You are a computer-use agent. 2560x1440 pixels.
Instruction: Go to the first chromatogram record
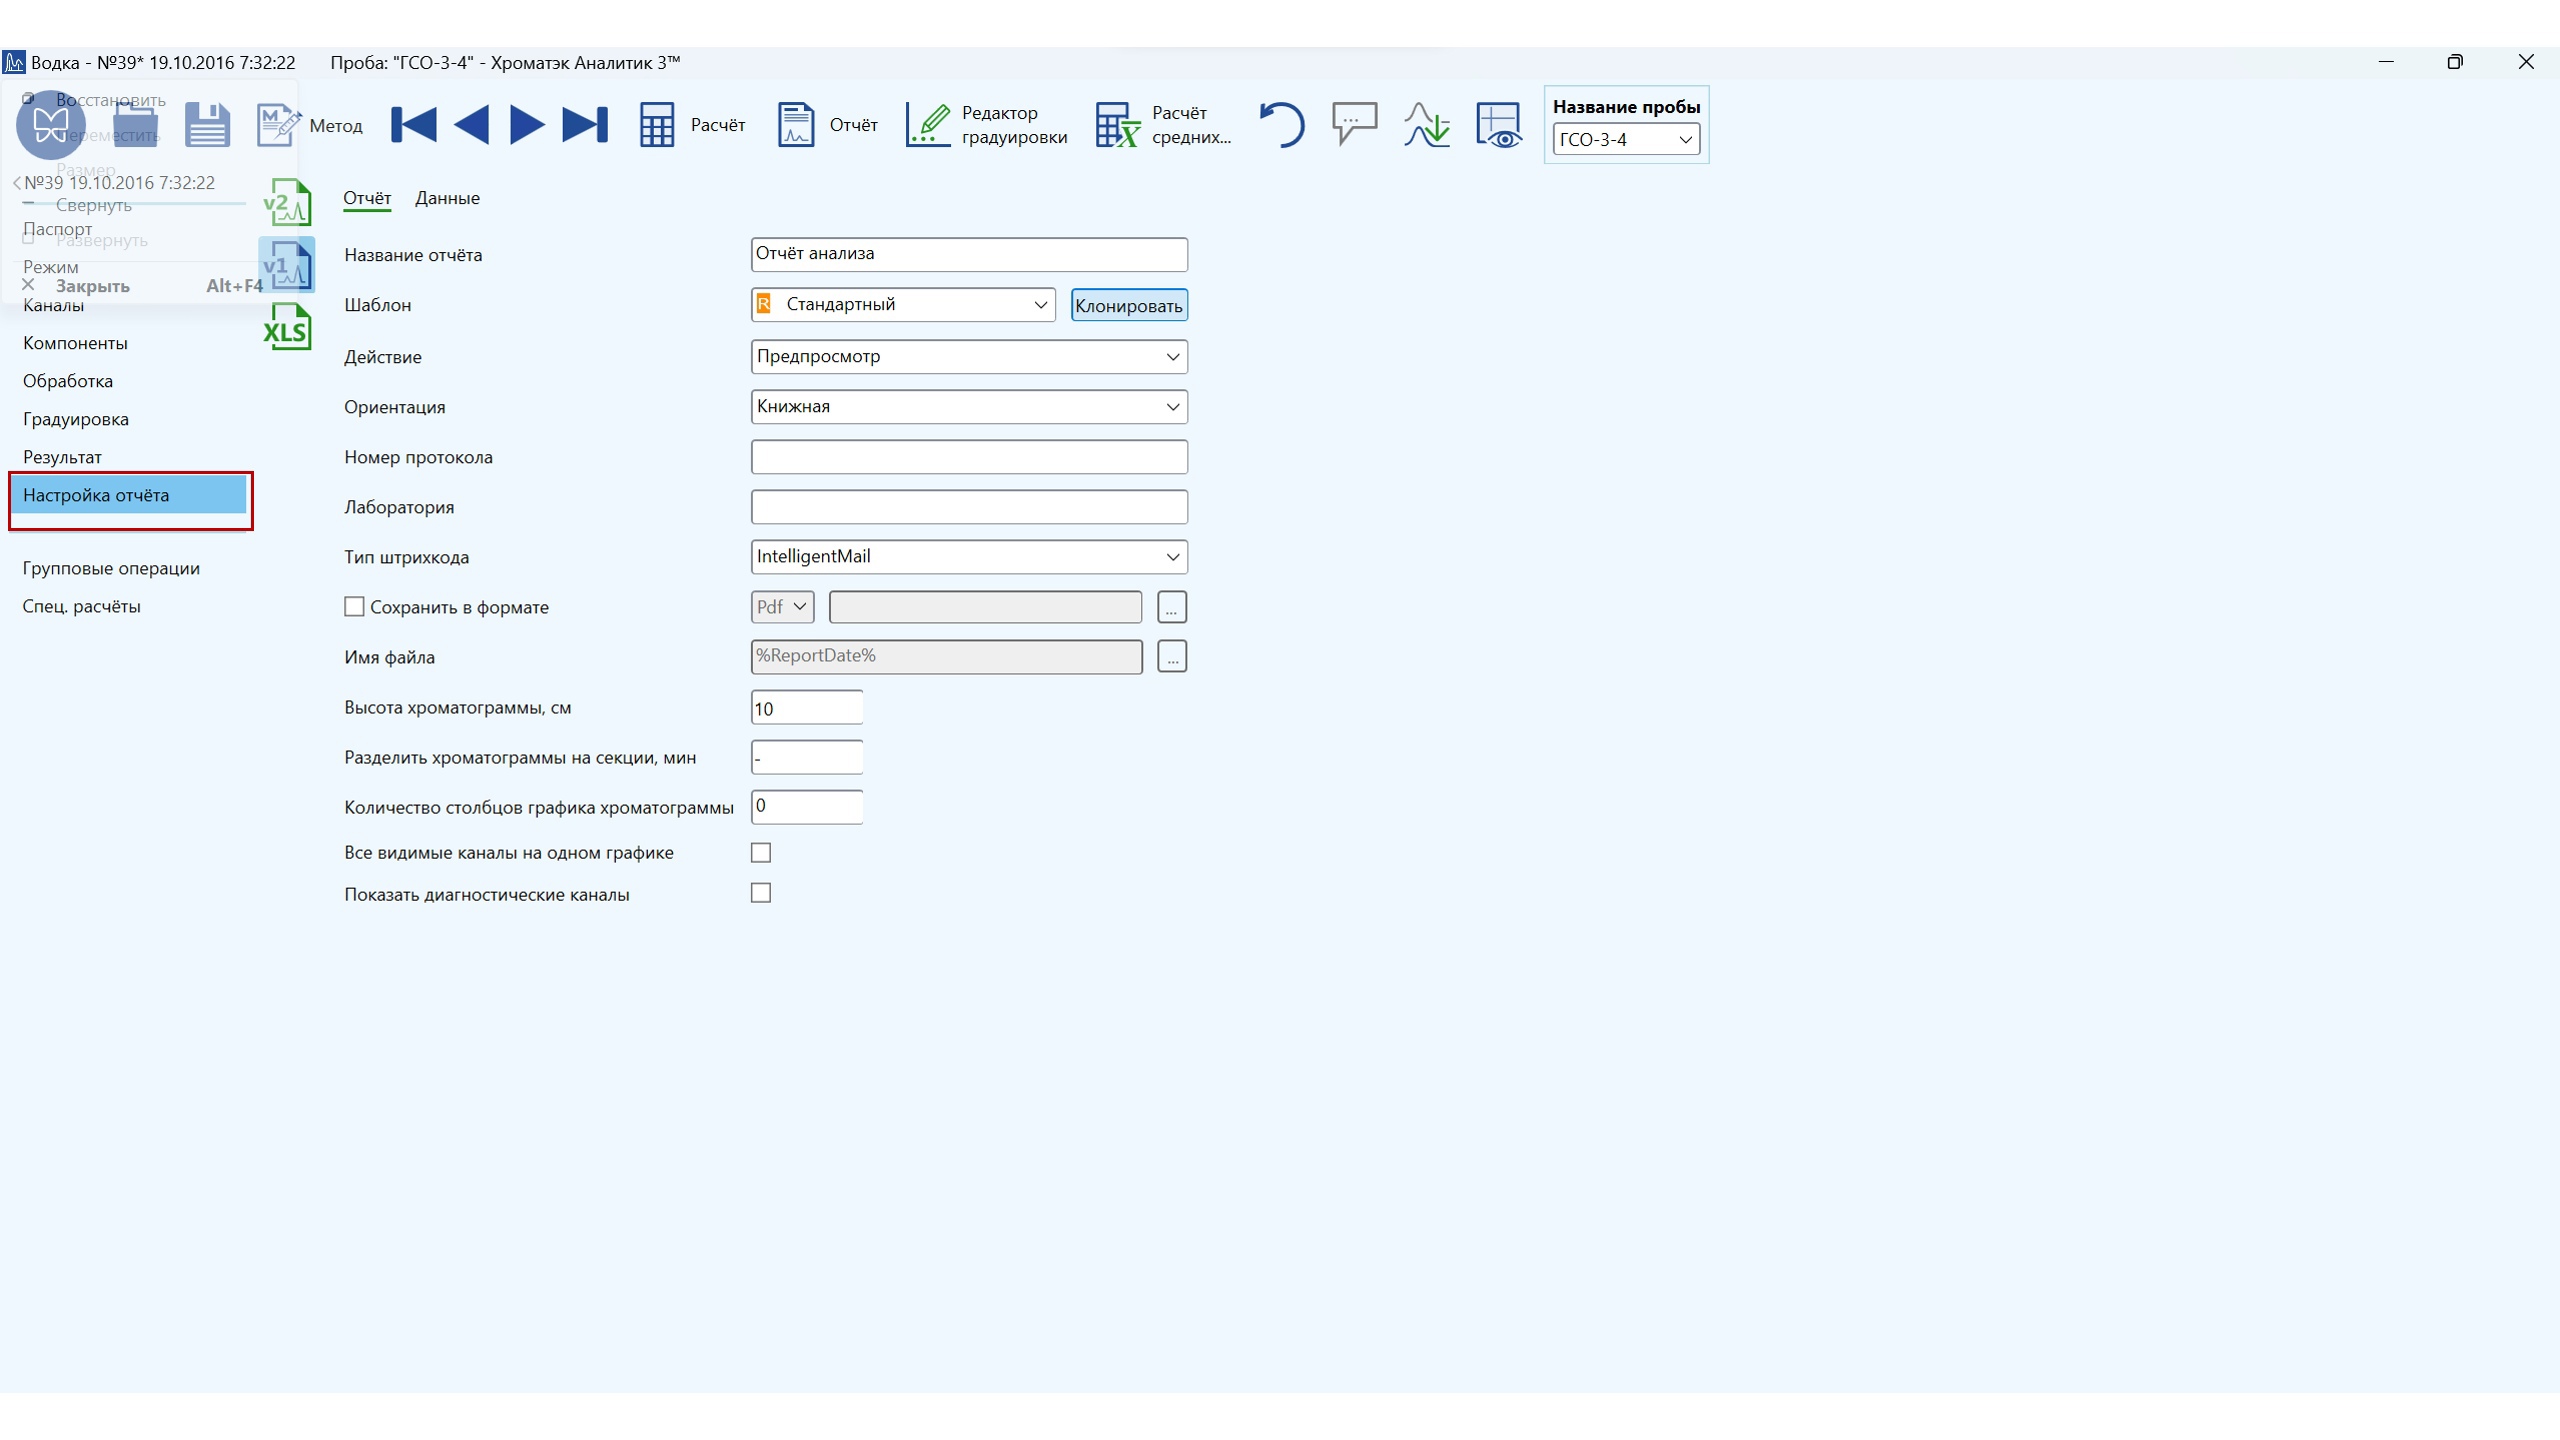[413, 125]
